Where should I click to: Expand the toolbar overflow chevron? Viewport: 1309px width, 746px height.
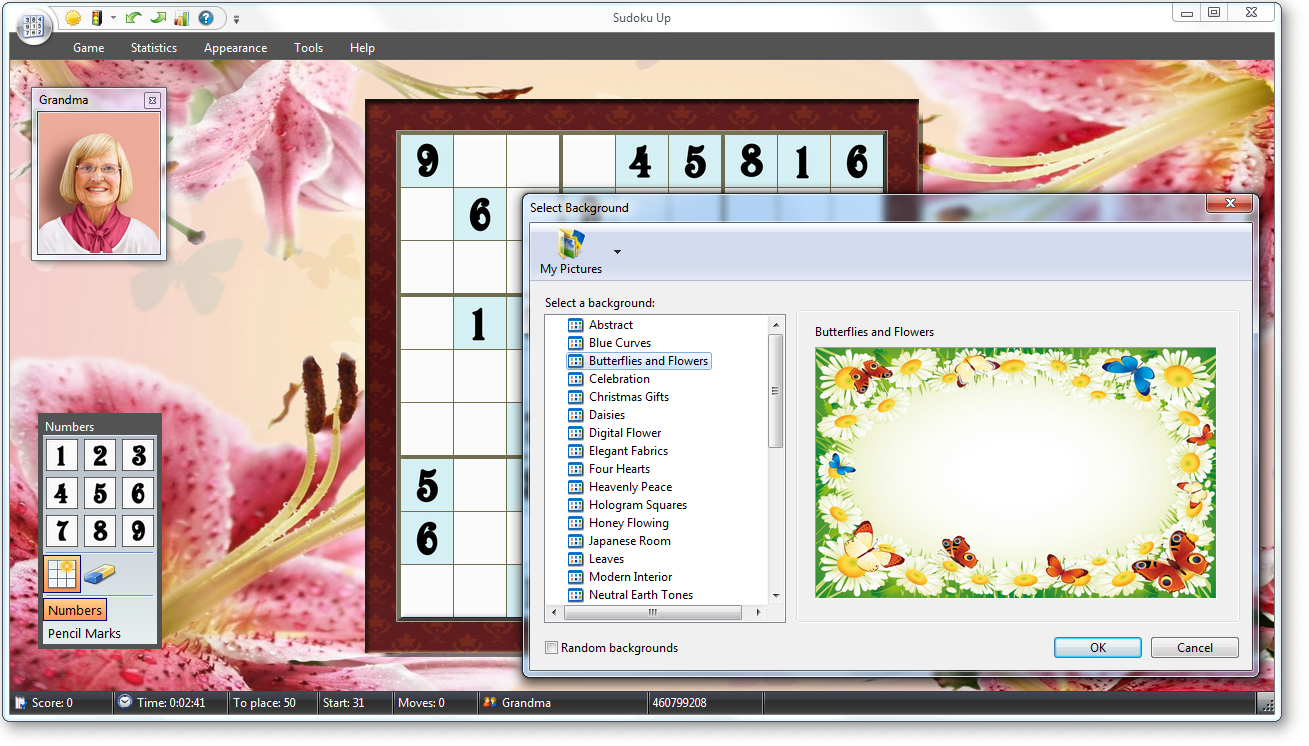click(x=237, y=17)
